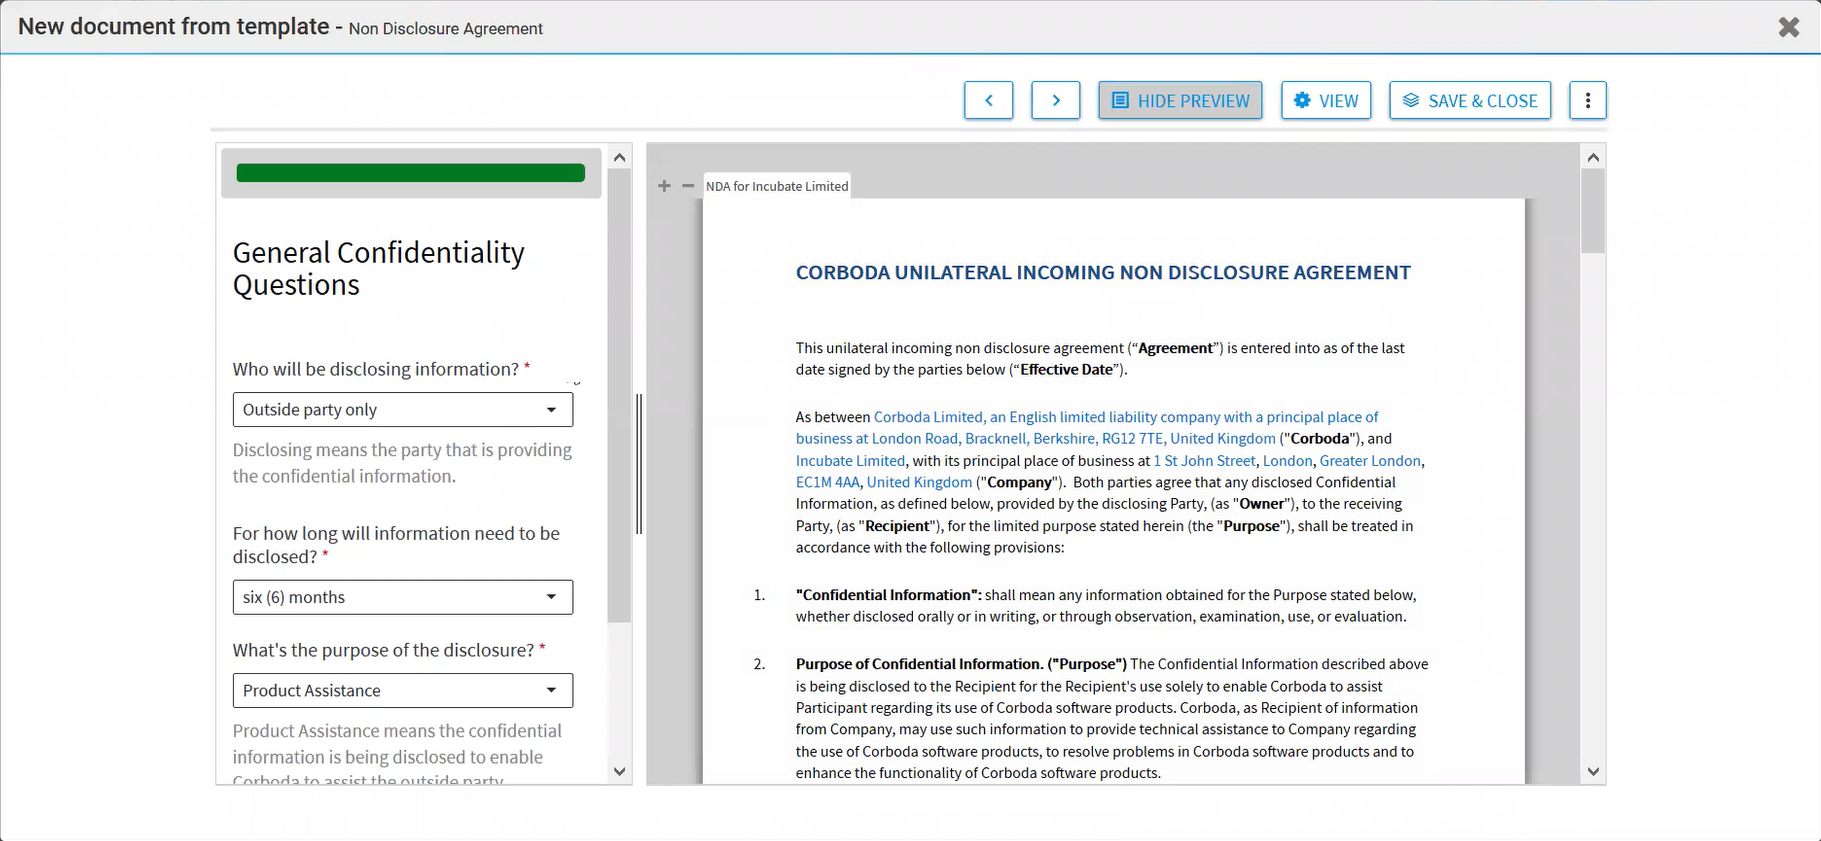Image resolution: width=1821 pixels, height=841 pixels.
Task: Click the View button
Action: pyautogui.click(x=1326, y=100)
